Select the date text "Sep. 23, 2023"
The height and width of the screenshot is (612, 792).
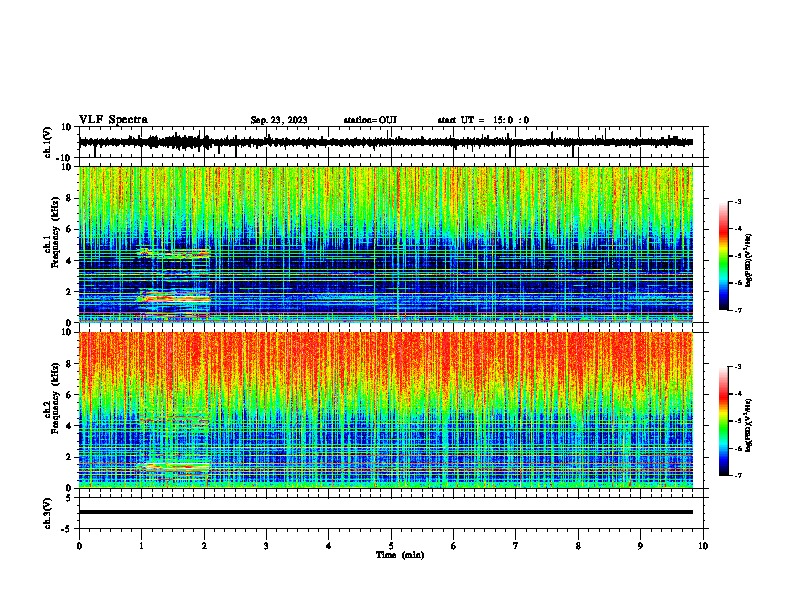[x=279, y=120]
